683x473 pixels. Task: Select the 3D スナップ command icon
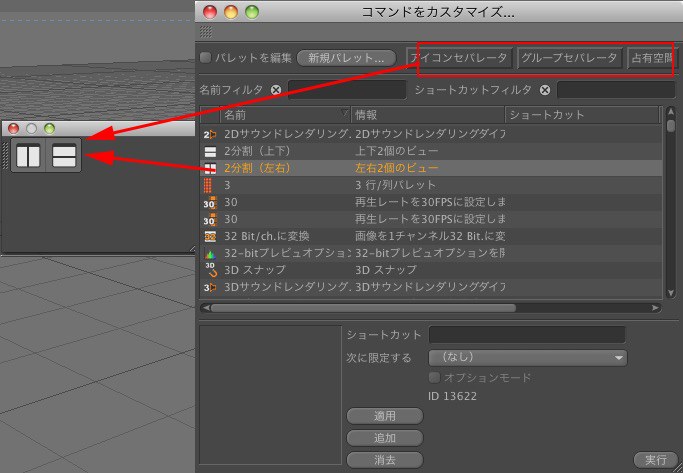[210, 270]
